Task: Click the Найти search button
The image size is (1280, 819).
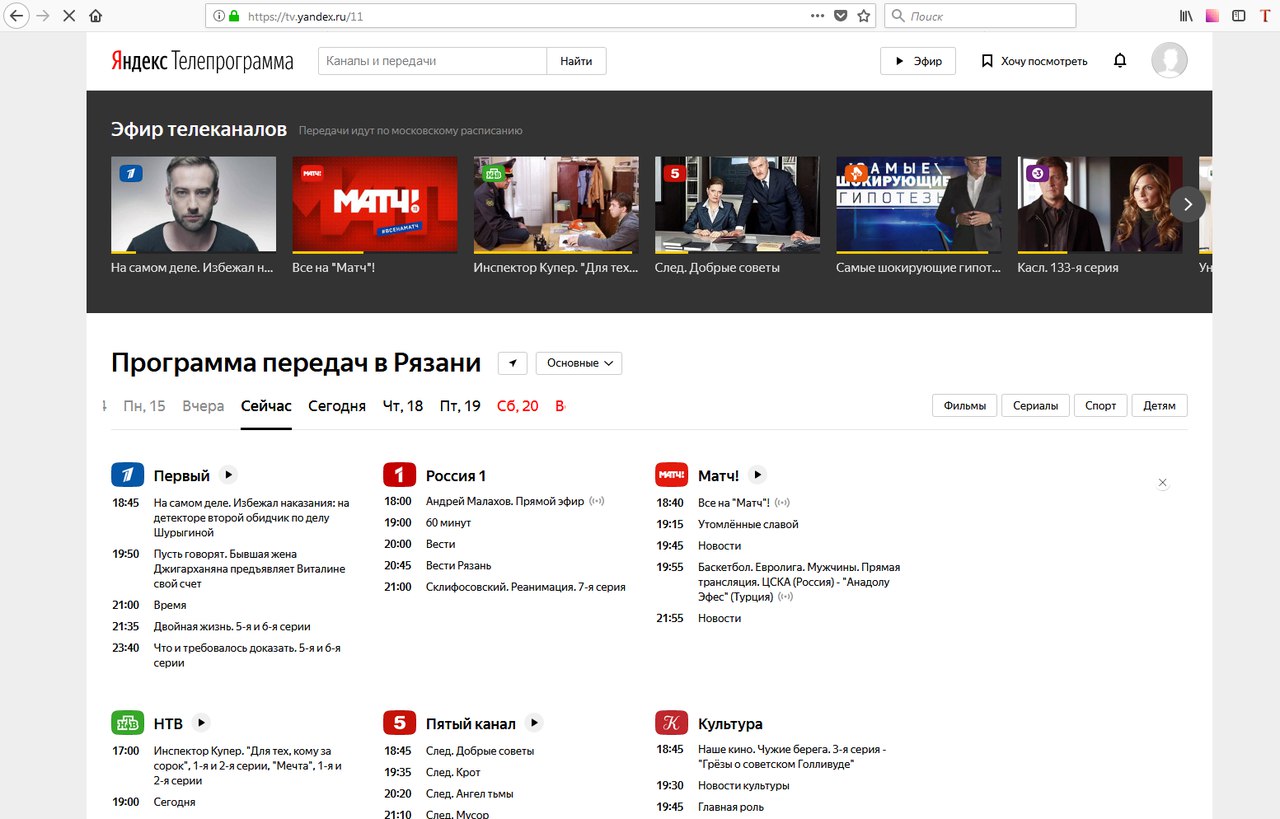Action: tap(576, 61)
